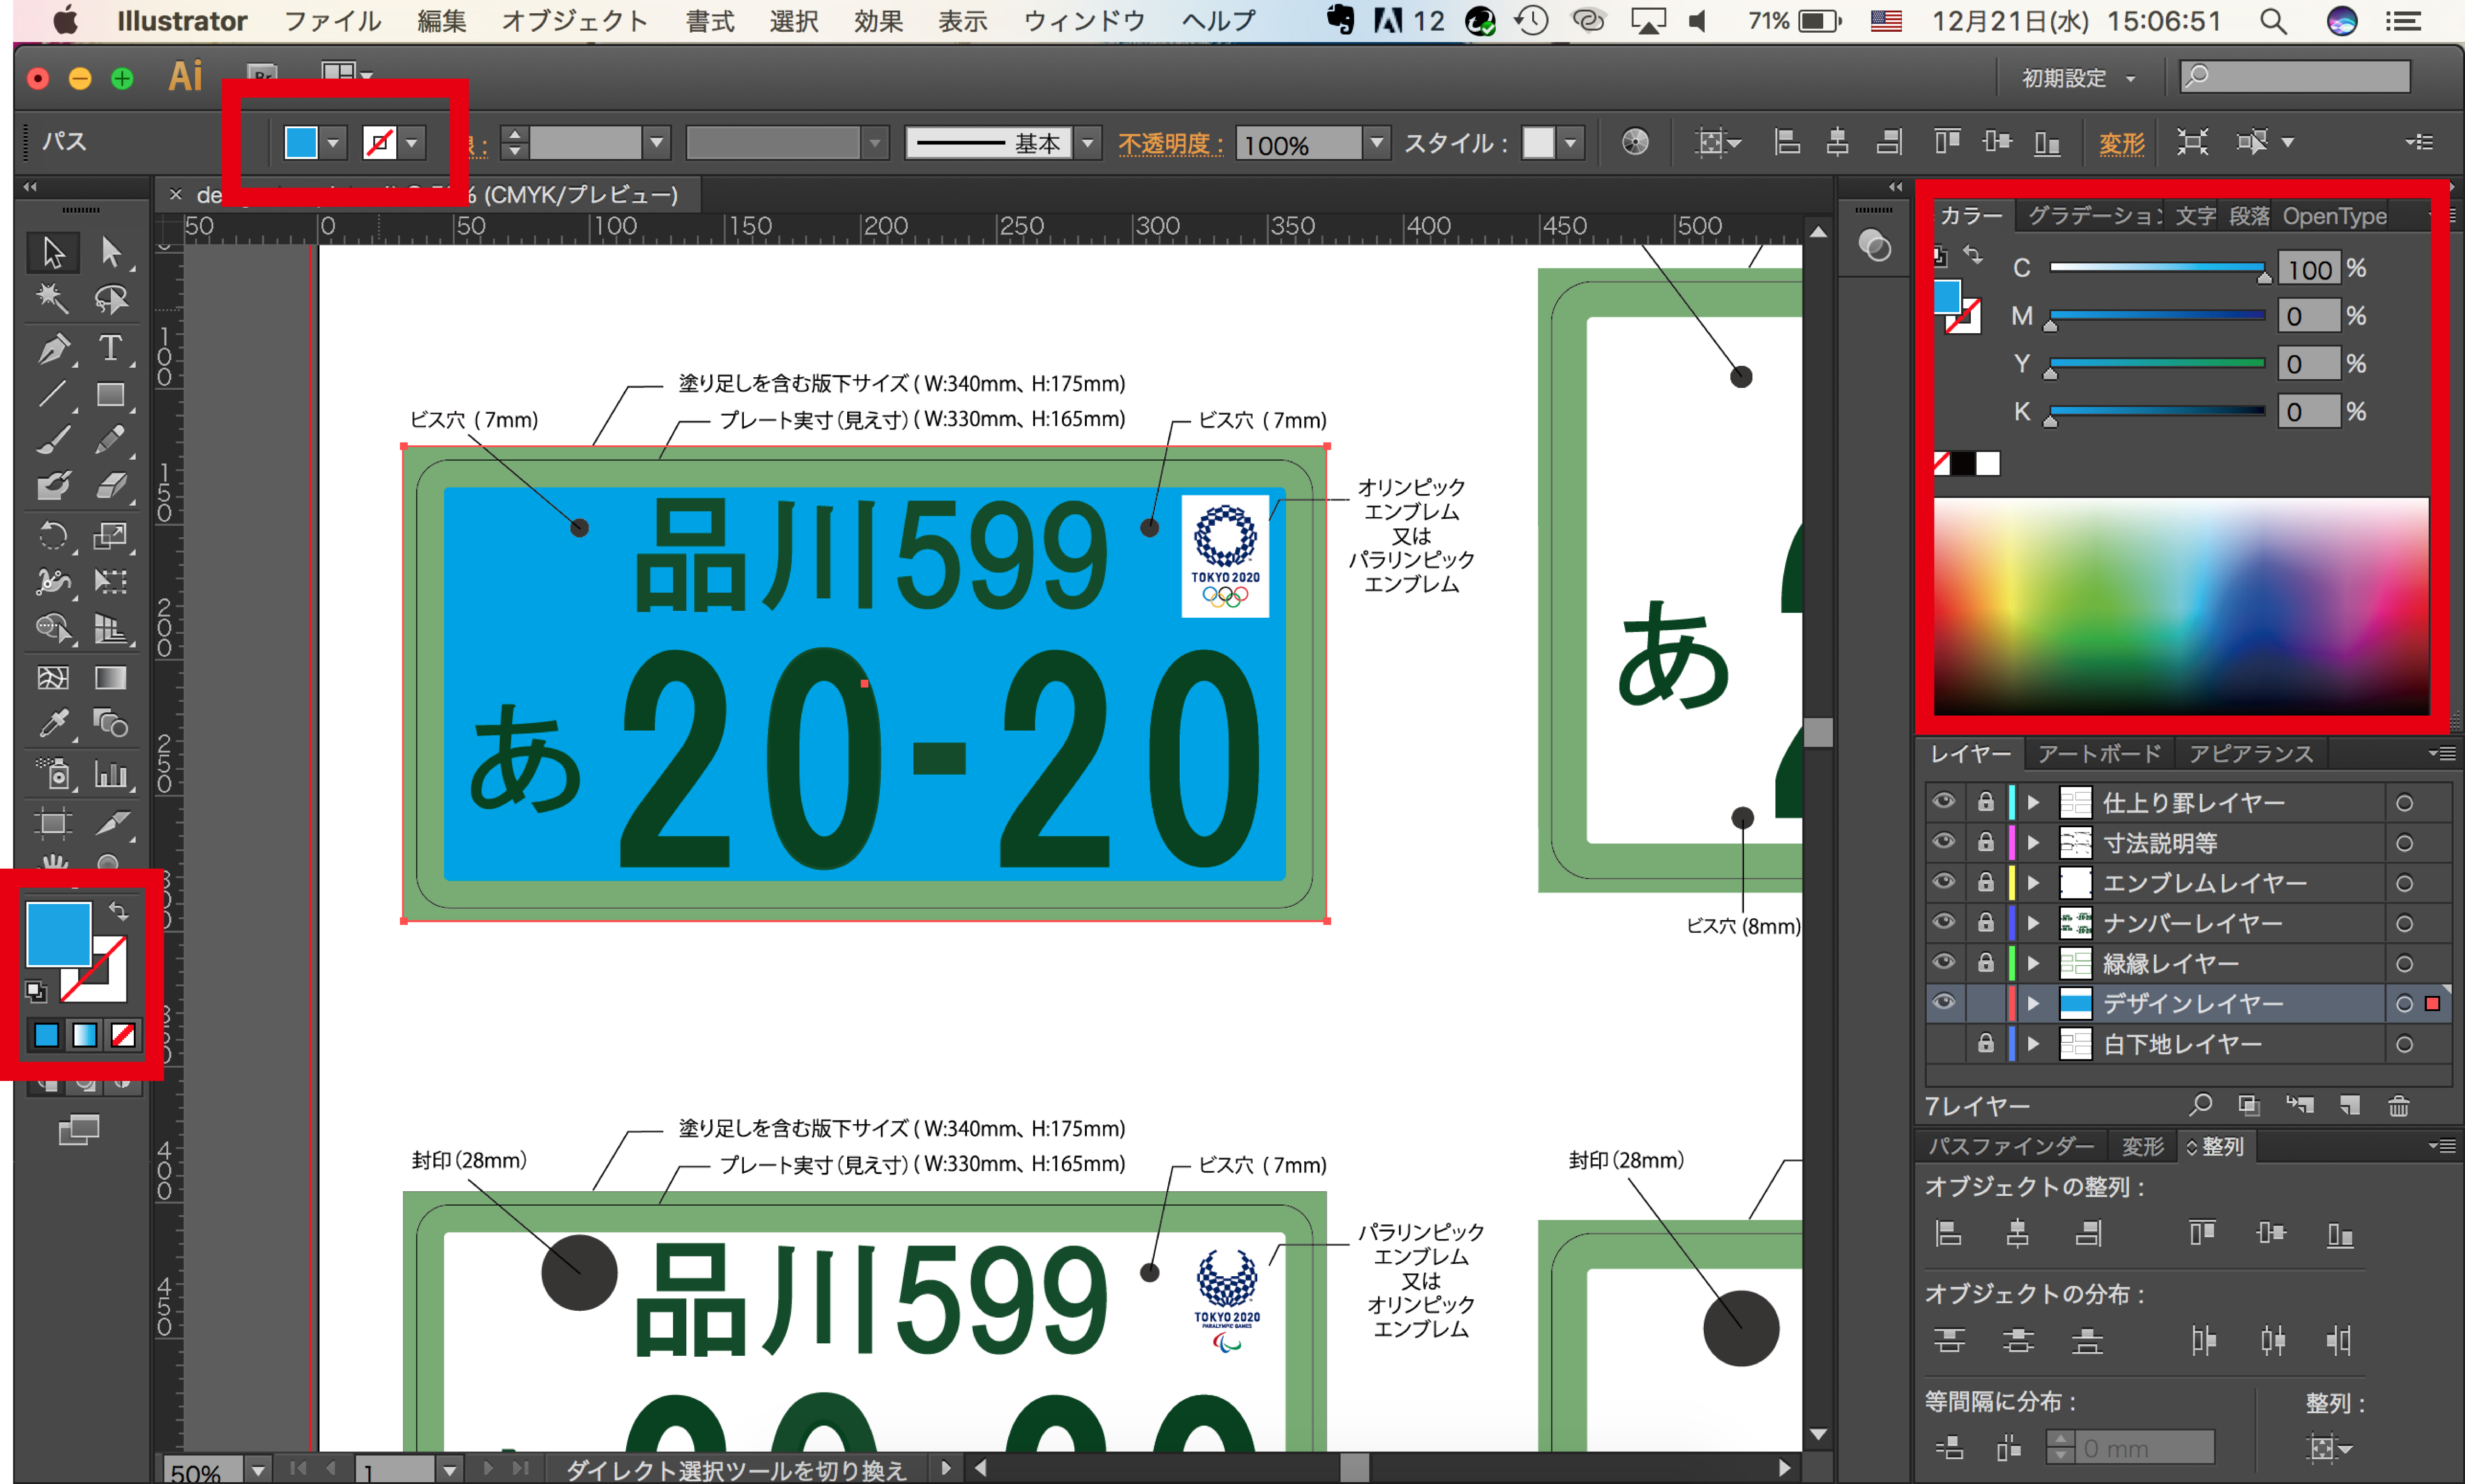Click the M magenta value field
Image resolution: width=2465 pixels, height=1484 pixels.
2309,316
